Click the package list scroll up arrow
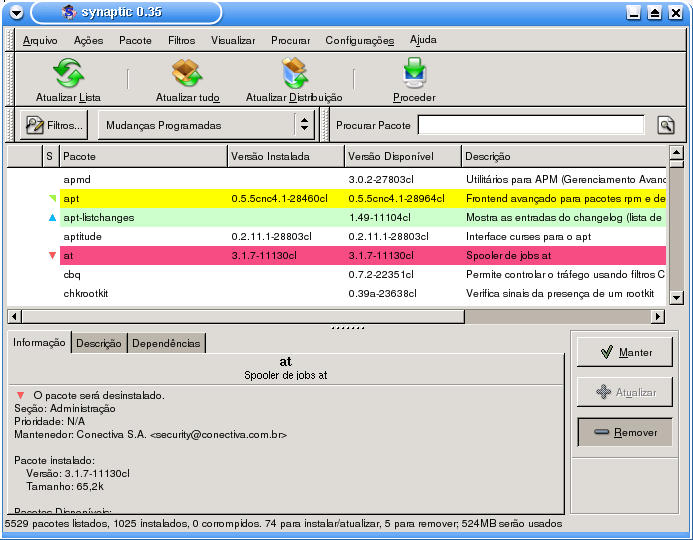Screen dimensions: 693x540 click(676, 153)
